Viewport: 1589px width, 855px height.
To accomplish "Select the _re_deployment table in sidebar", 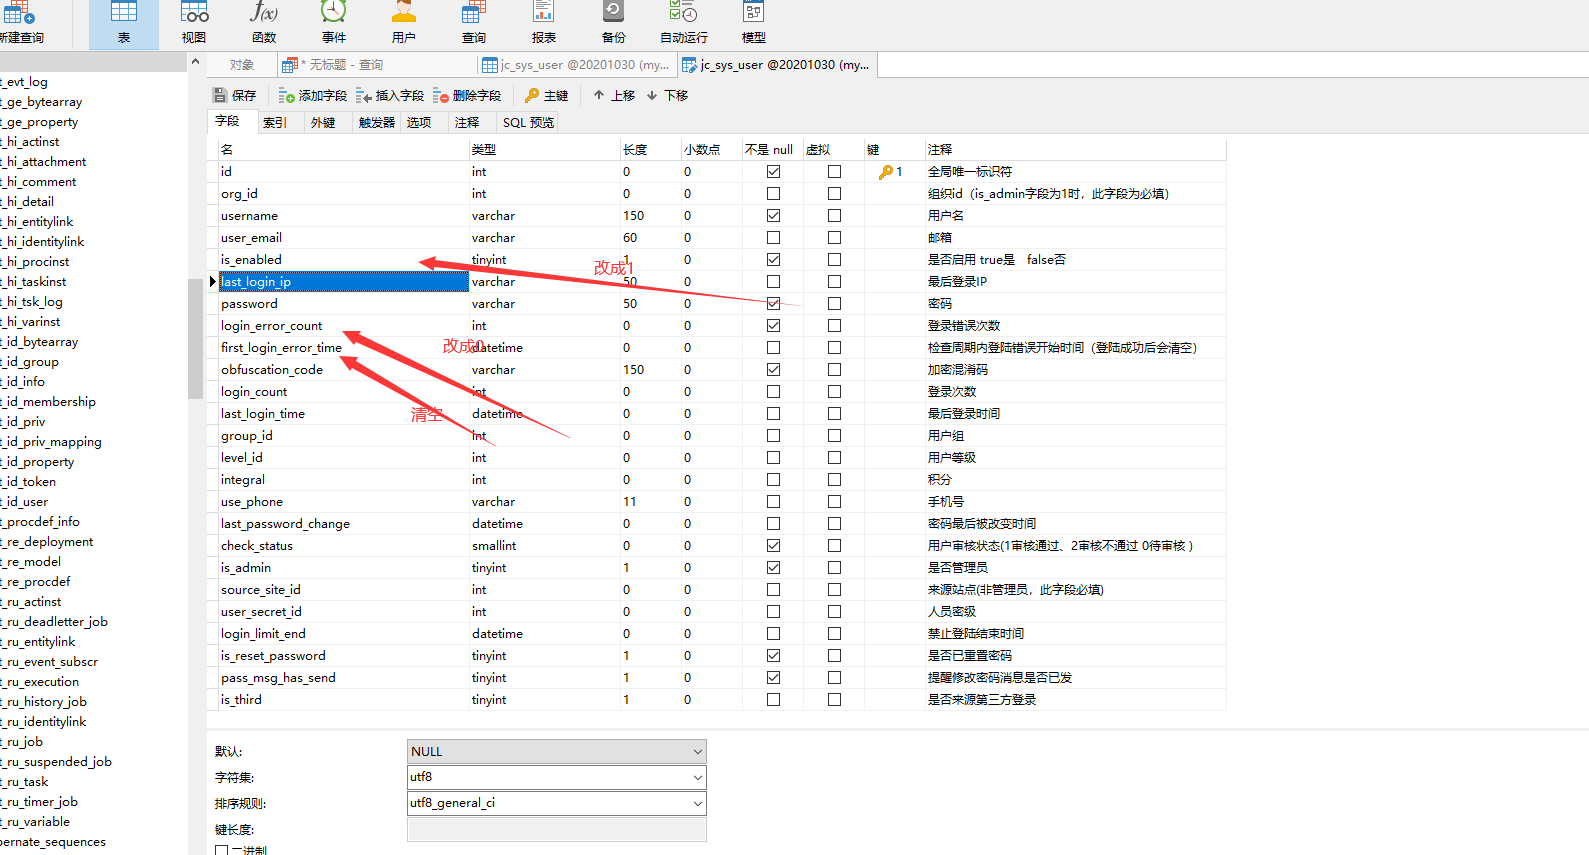I will click(47, 542).
